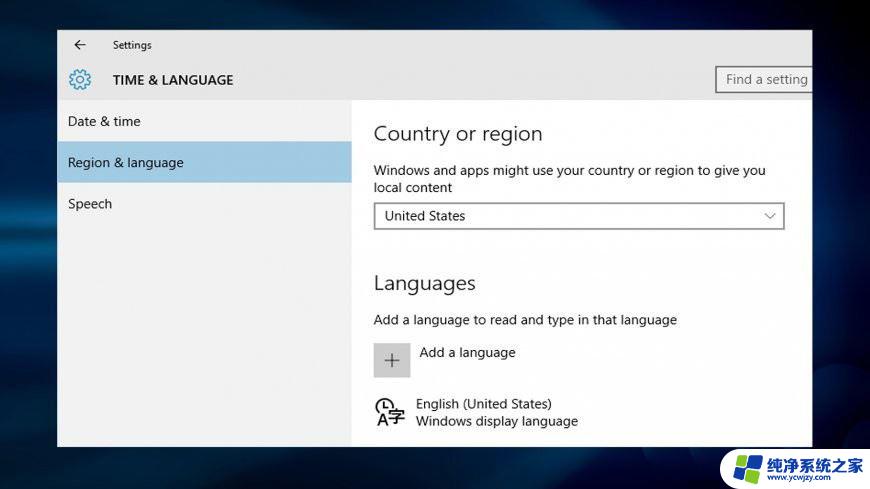Screen dimensions: 870x489
Task: Click the TIME & LANGUAGE title
Action: (173, 80)
